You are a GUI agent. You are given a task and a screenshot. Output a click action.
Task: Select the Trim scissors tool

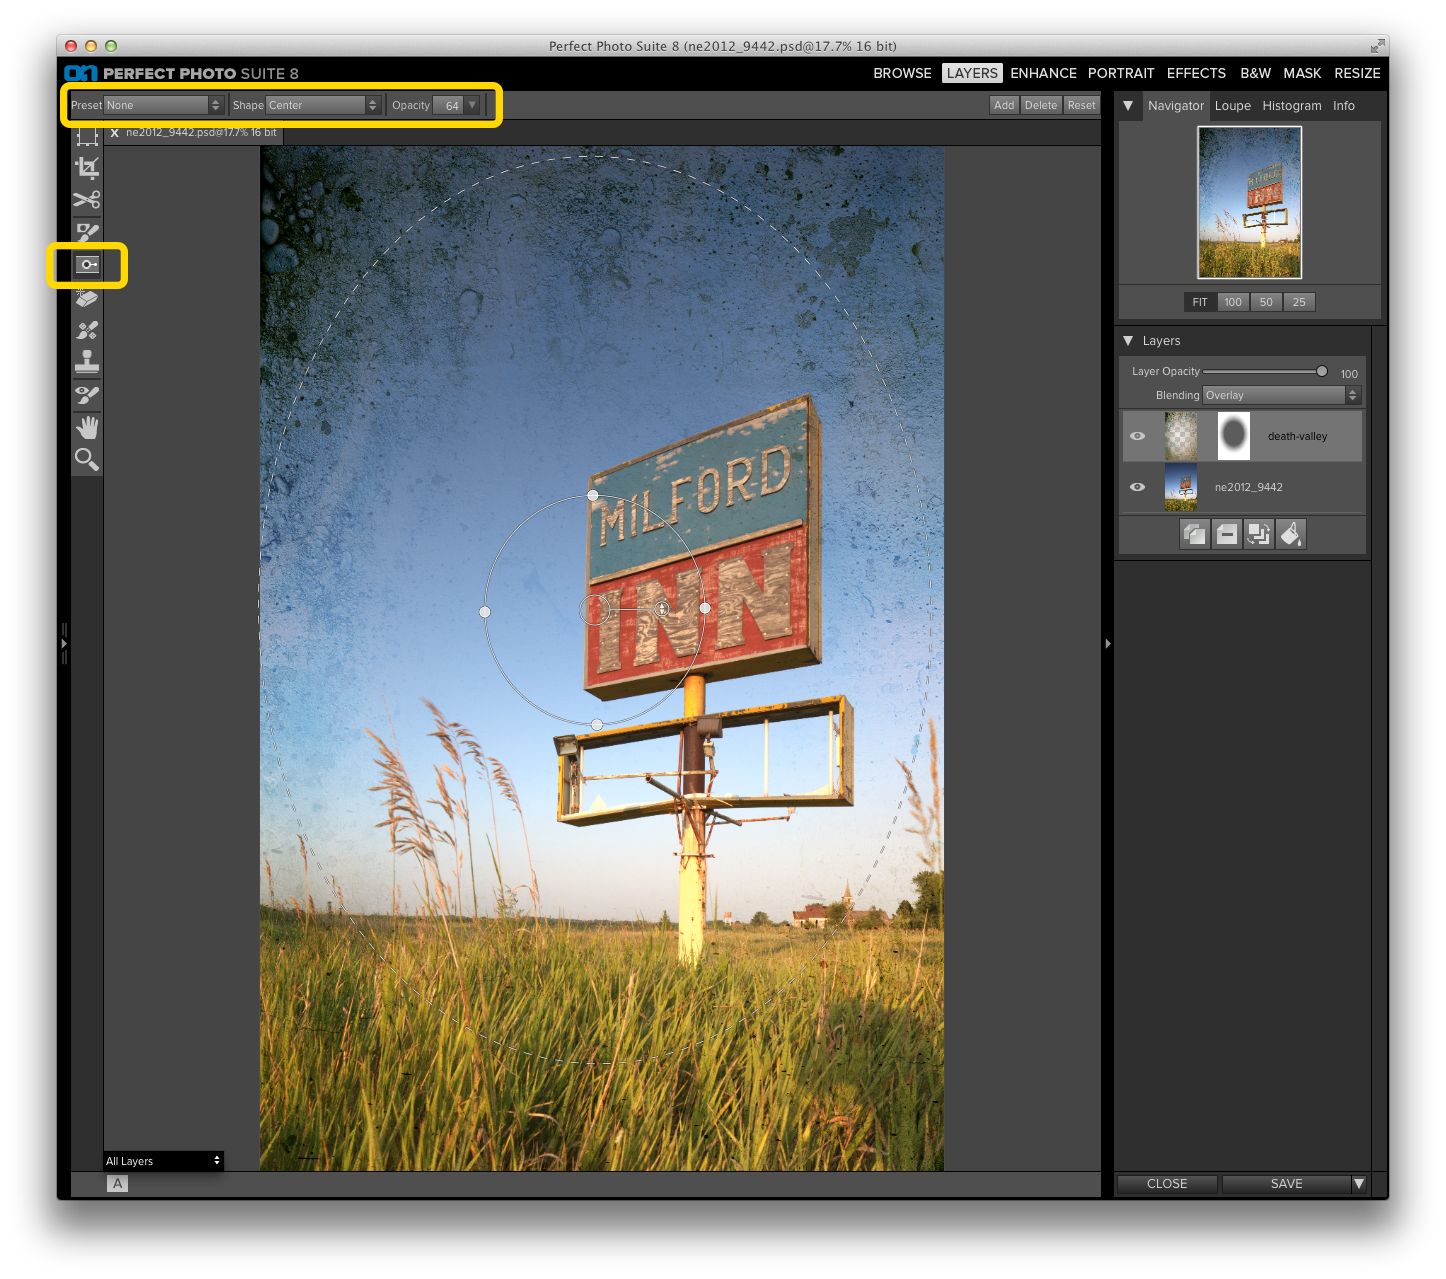pos(87,200)
